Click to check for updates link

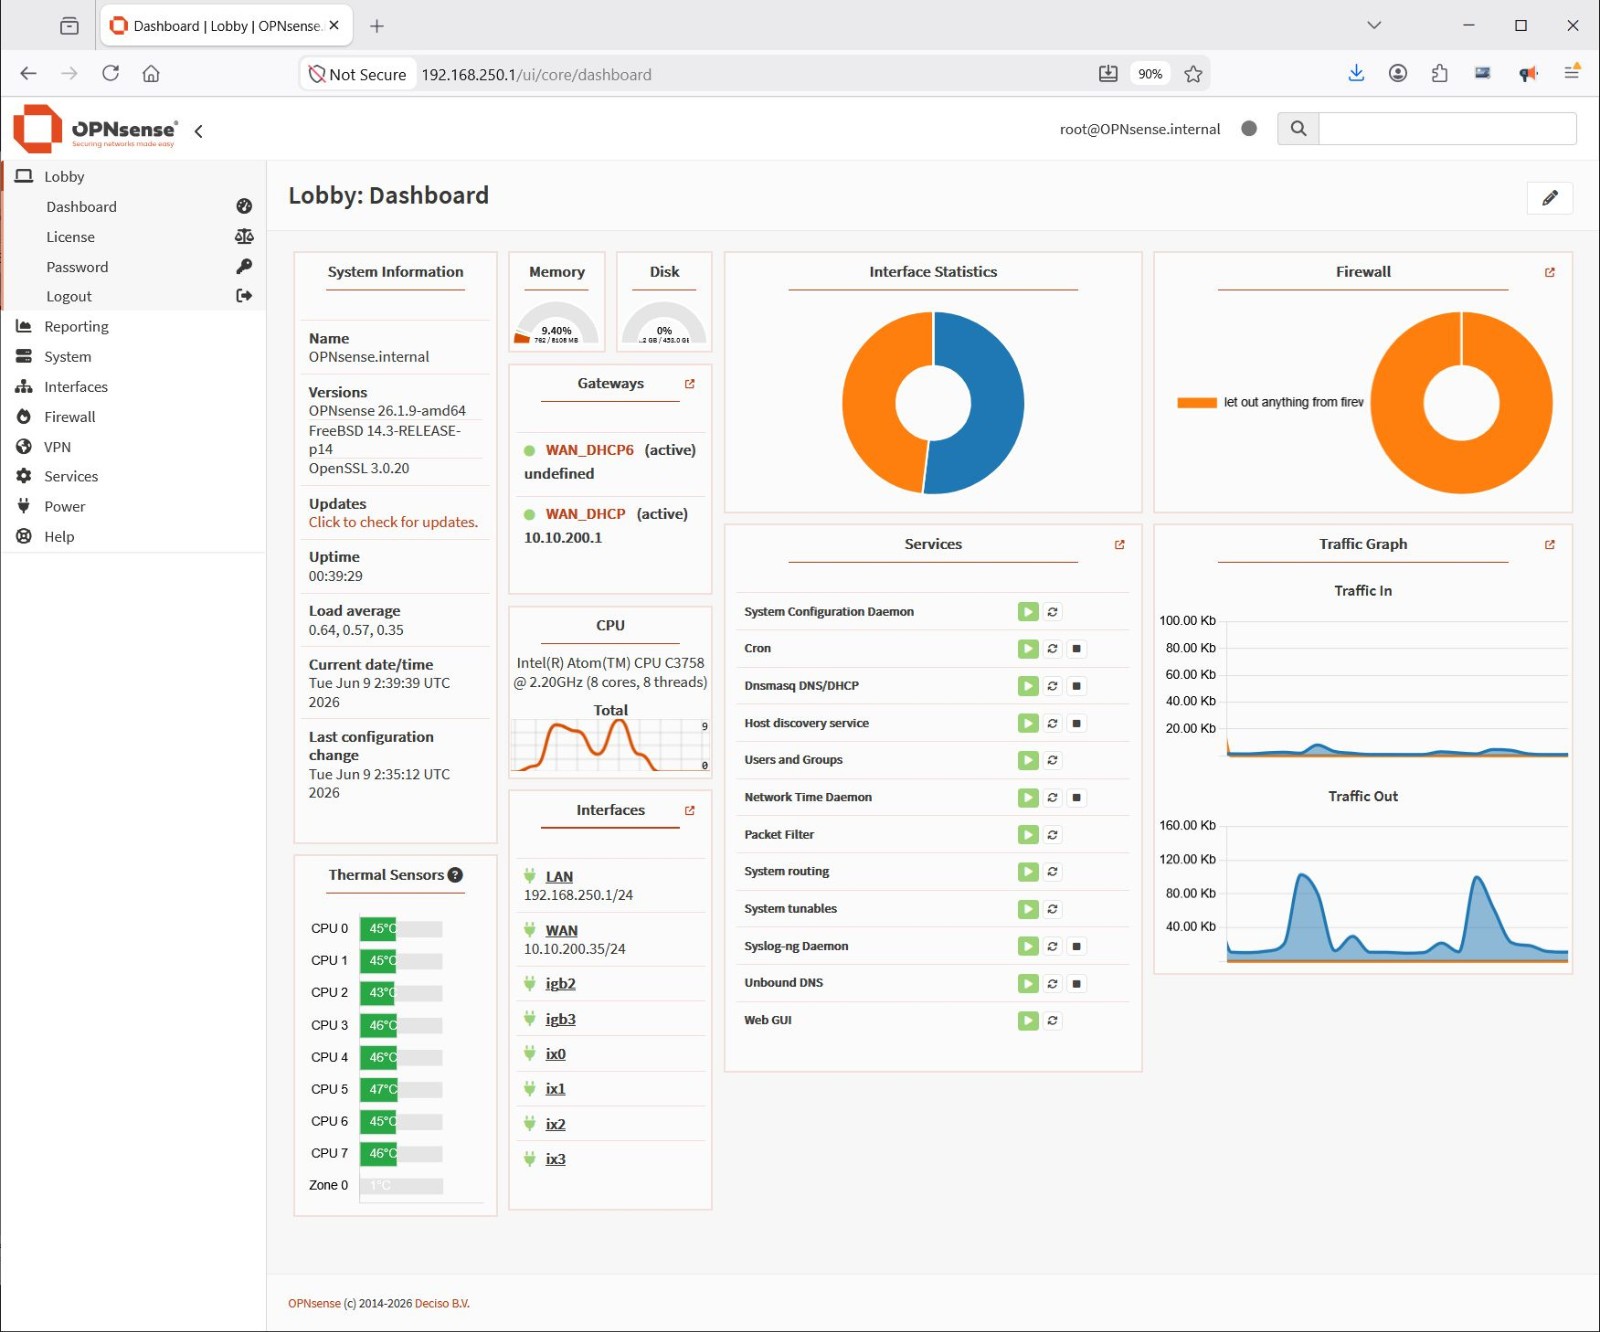point(393,522)
